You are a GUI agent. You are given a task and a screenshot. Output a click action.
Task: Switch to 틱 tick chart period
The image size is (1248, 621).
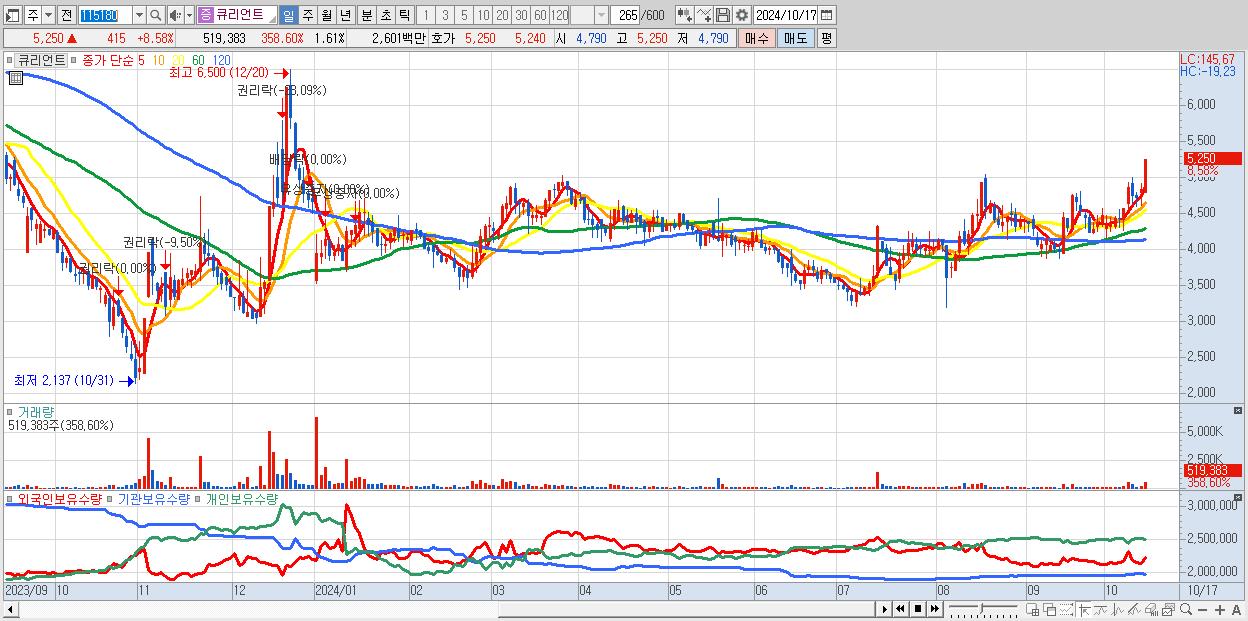point(404,15)
